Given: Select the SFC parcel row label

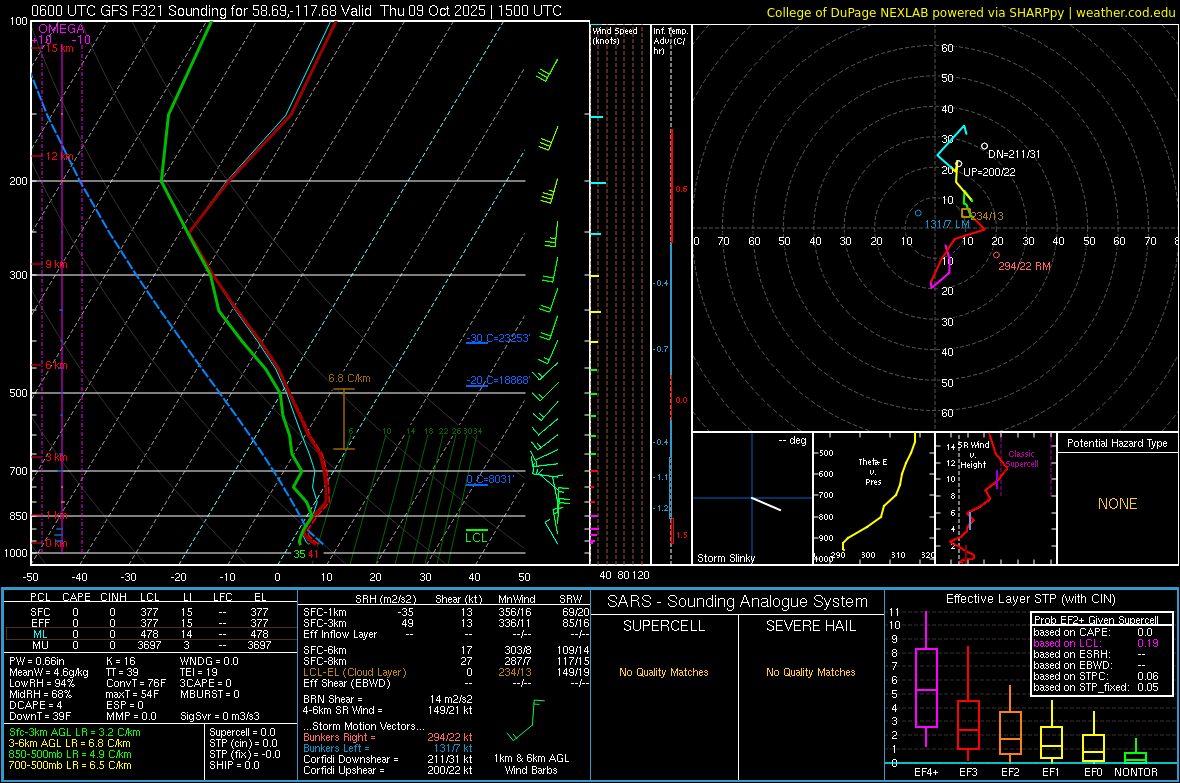Looking at the screenshot, I should (40, 612).
